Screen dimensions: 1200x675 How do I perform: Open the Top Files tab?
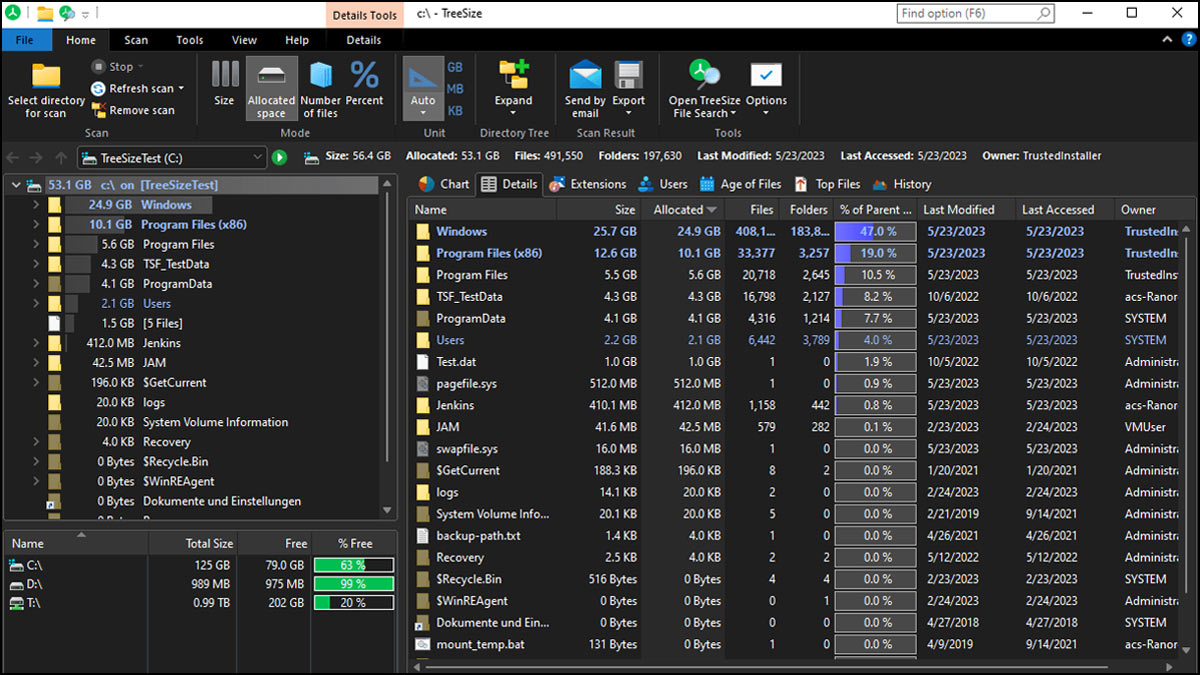827,184
